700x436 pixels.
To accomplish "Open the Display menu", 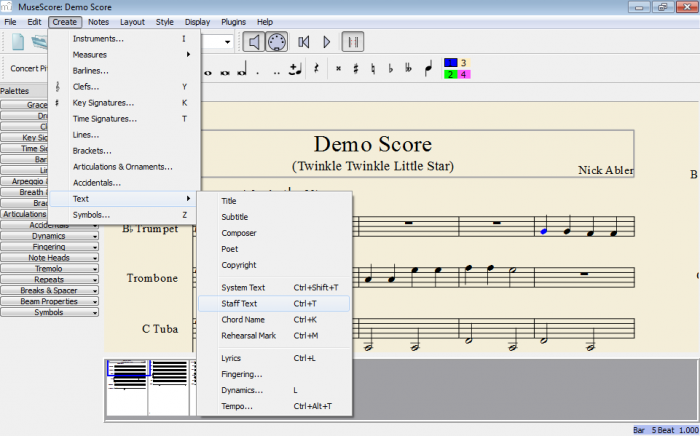I will pos(197,22).
